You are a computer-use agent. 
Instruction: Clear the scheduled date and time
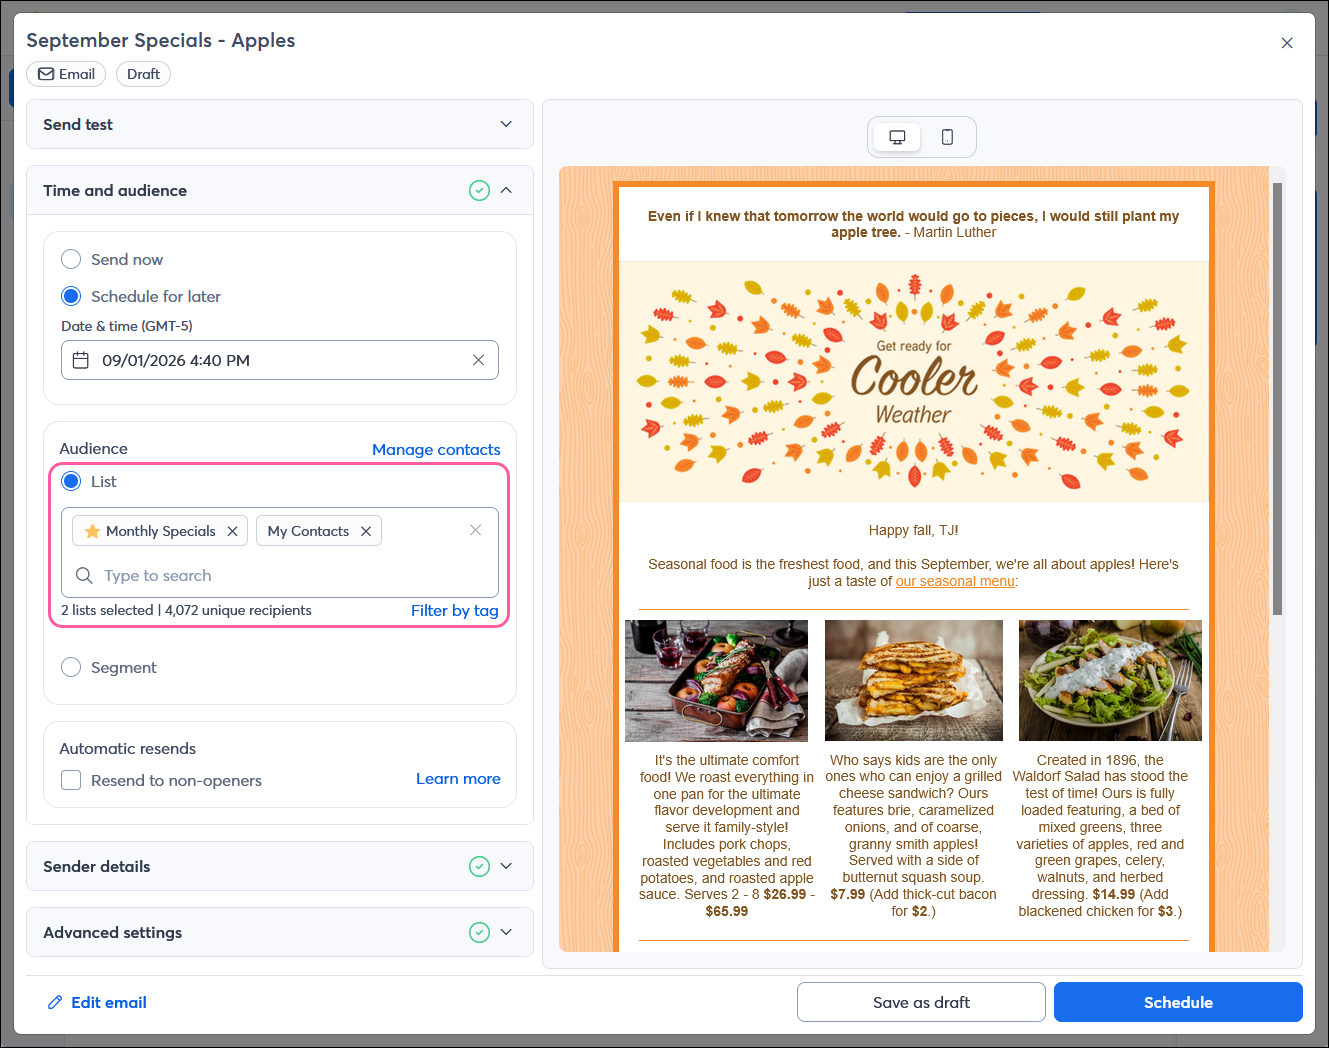click(x=478, y=359)
